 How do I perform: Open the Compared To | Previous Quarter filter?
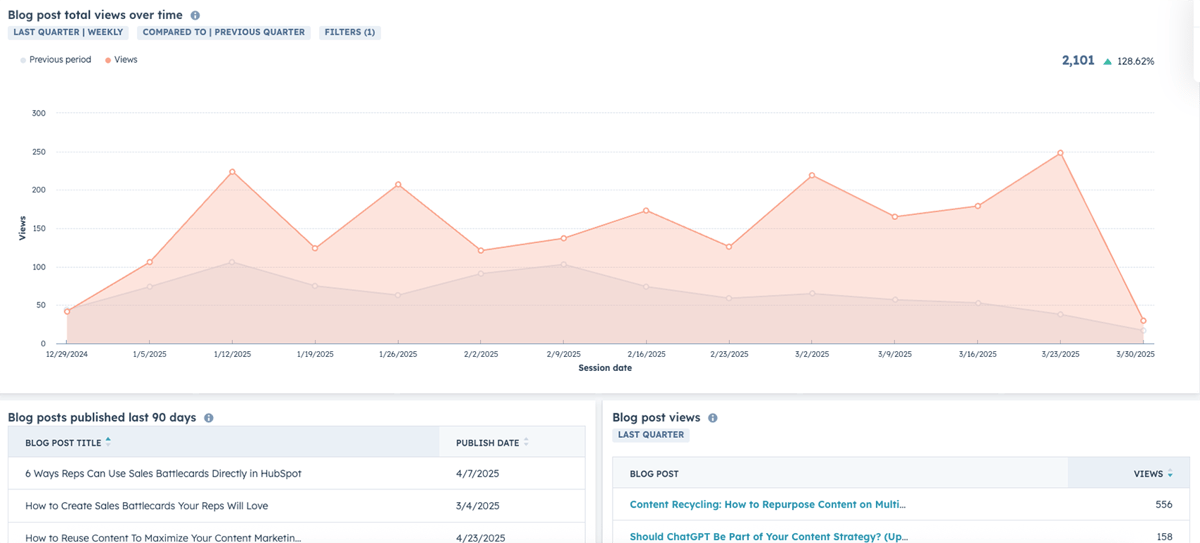(223, 33)
